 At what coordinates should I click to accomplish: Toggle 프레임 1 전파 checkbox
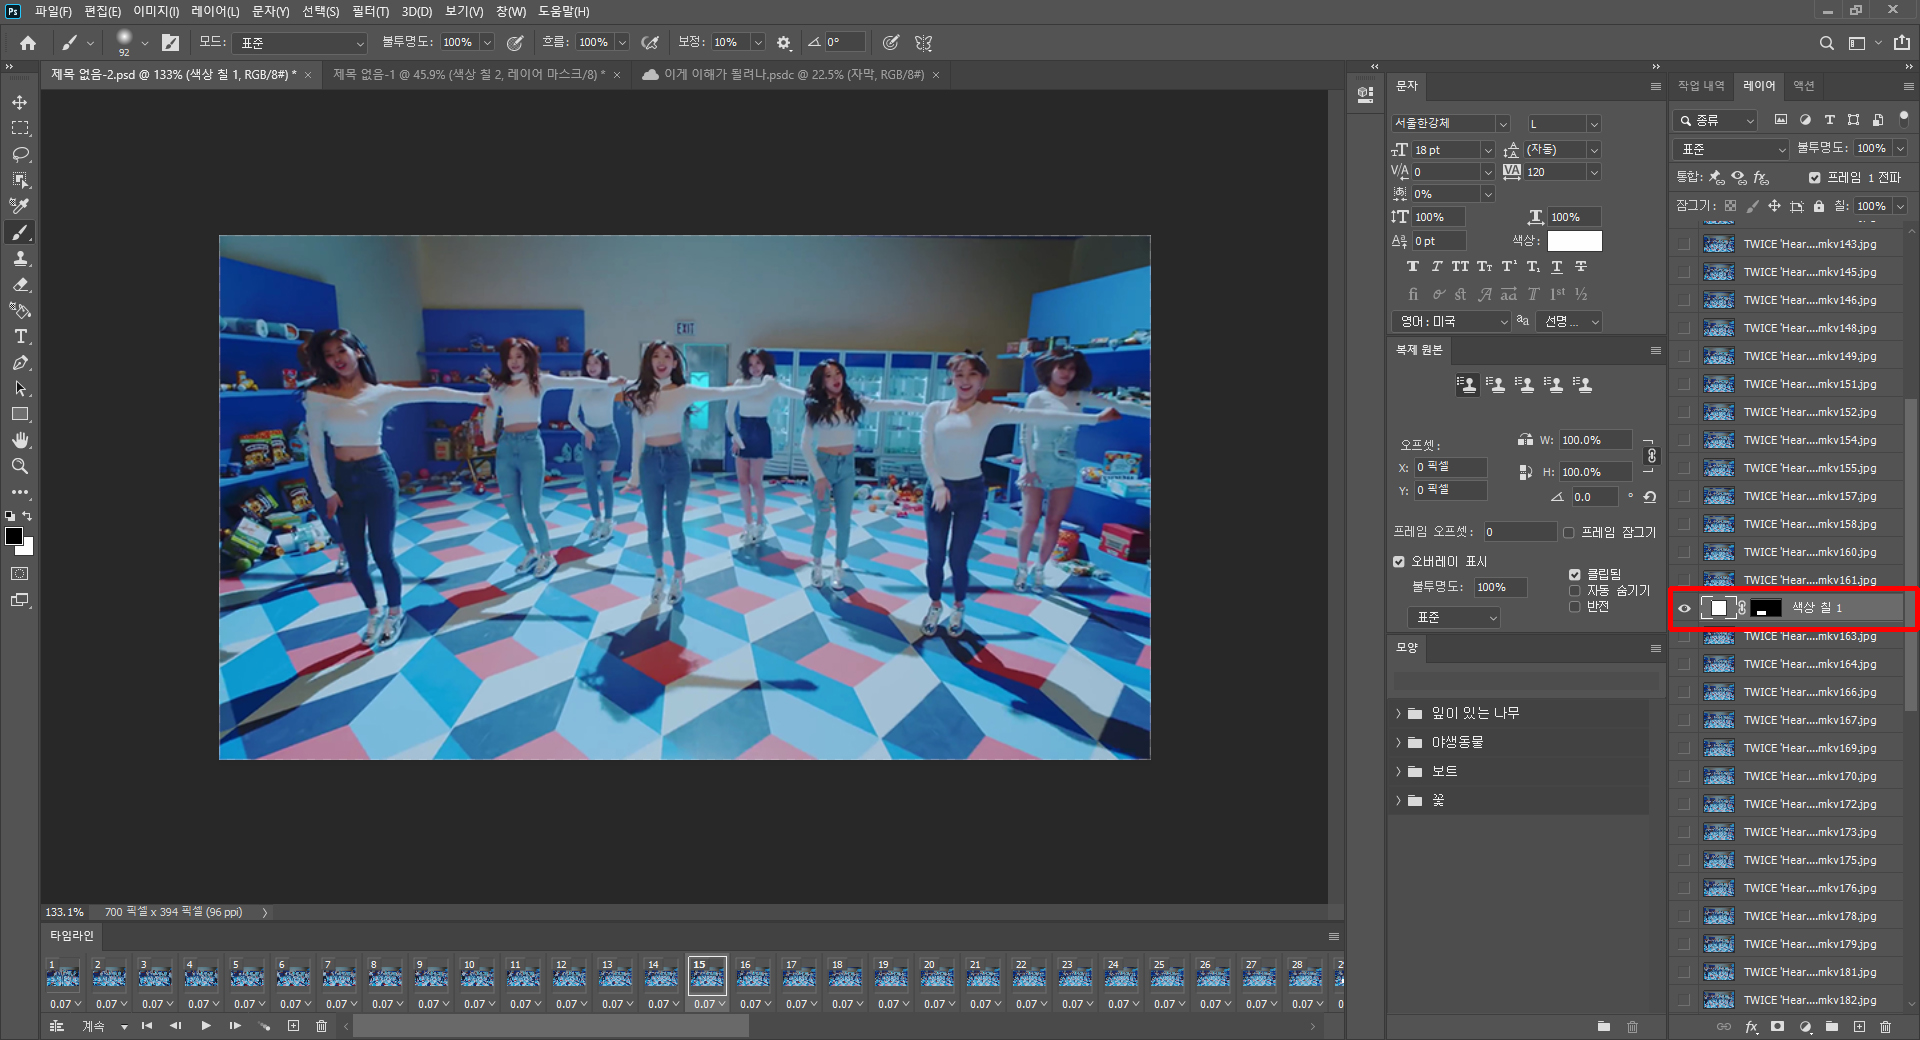[x=1814, y=178]
